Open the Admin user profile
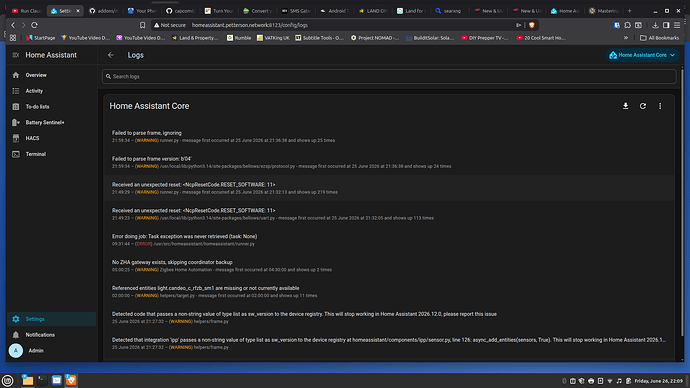 (51, 351)
